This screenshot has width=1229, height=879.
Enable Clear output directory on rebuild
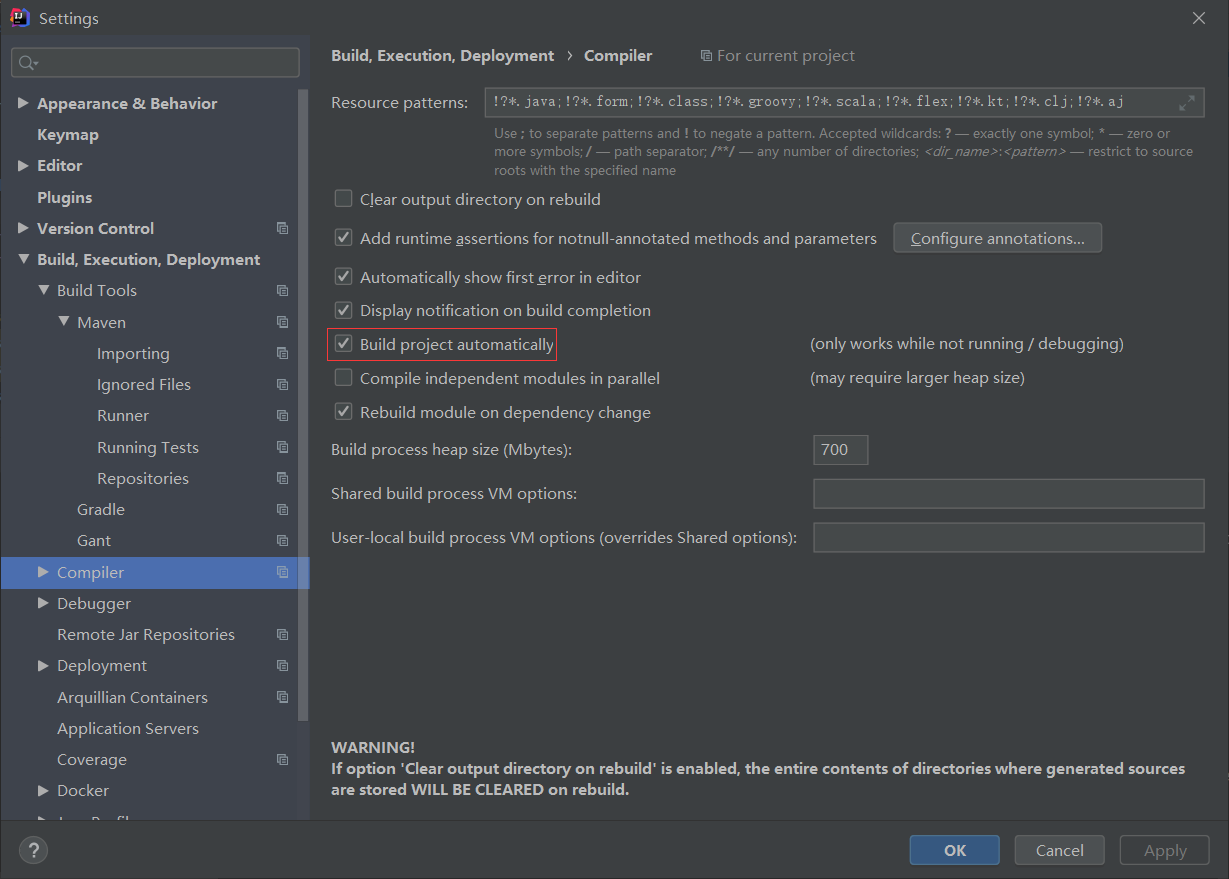[x=343, y=199]
